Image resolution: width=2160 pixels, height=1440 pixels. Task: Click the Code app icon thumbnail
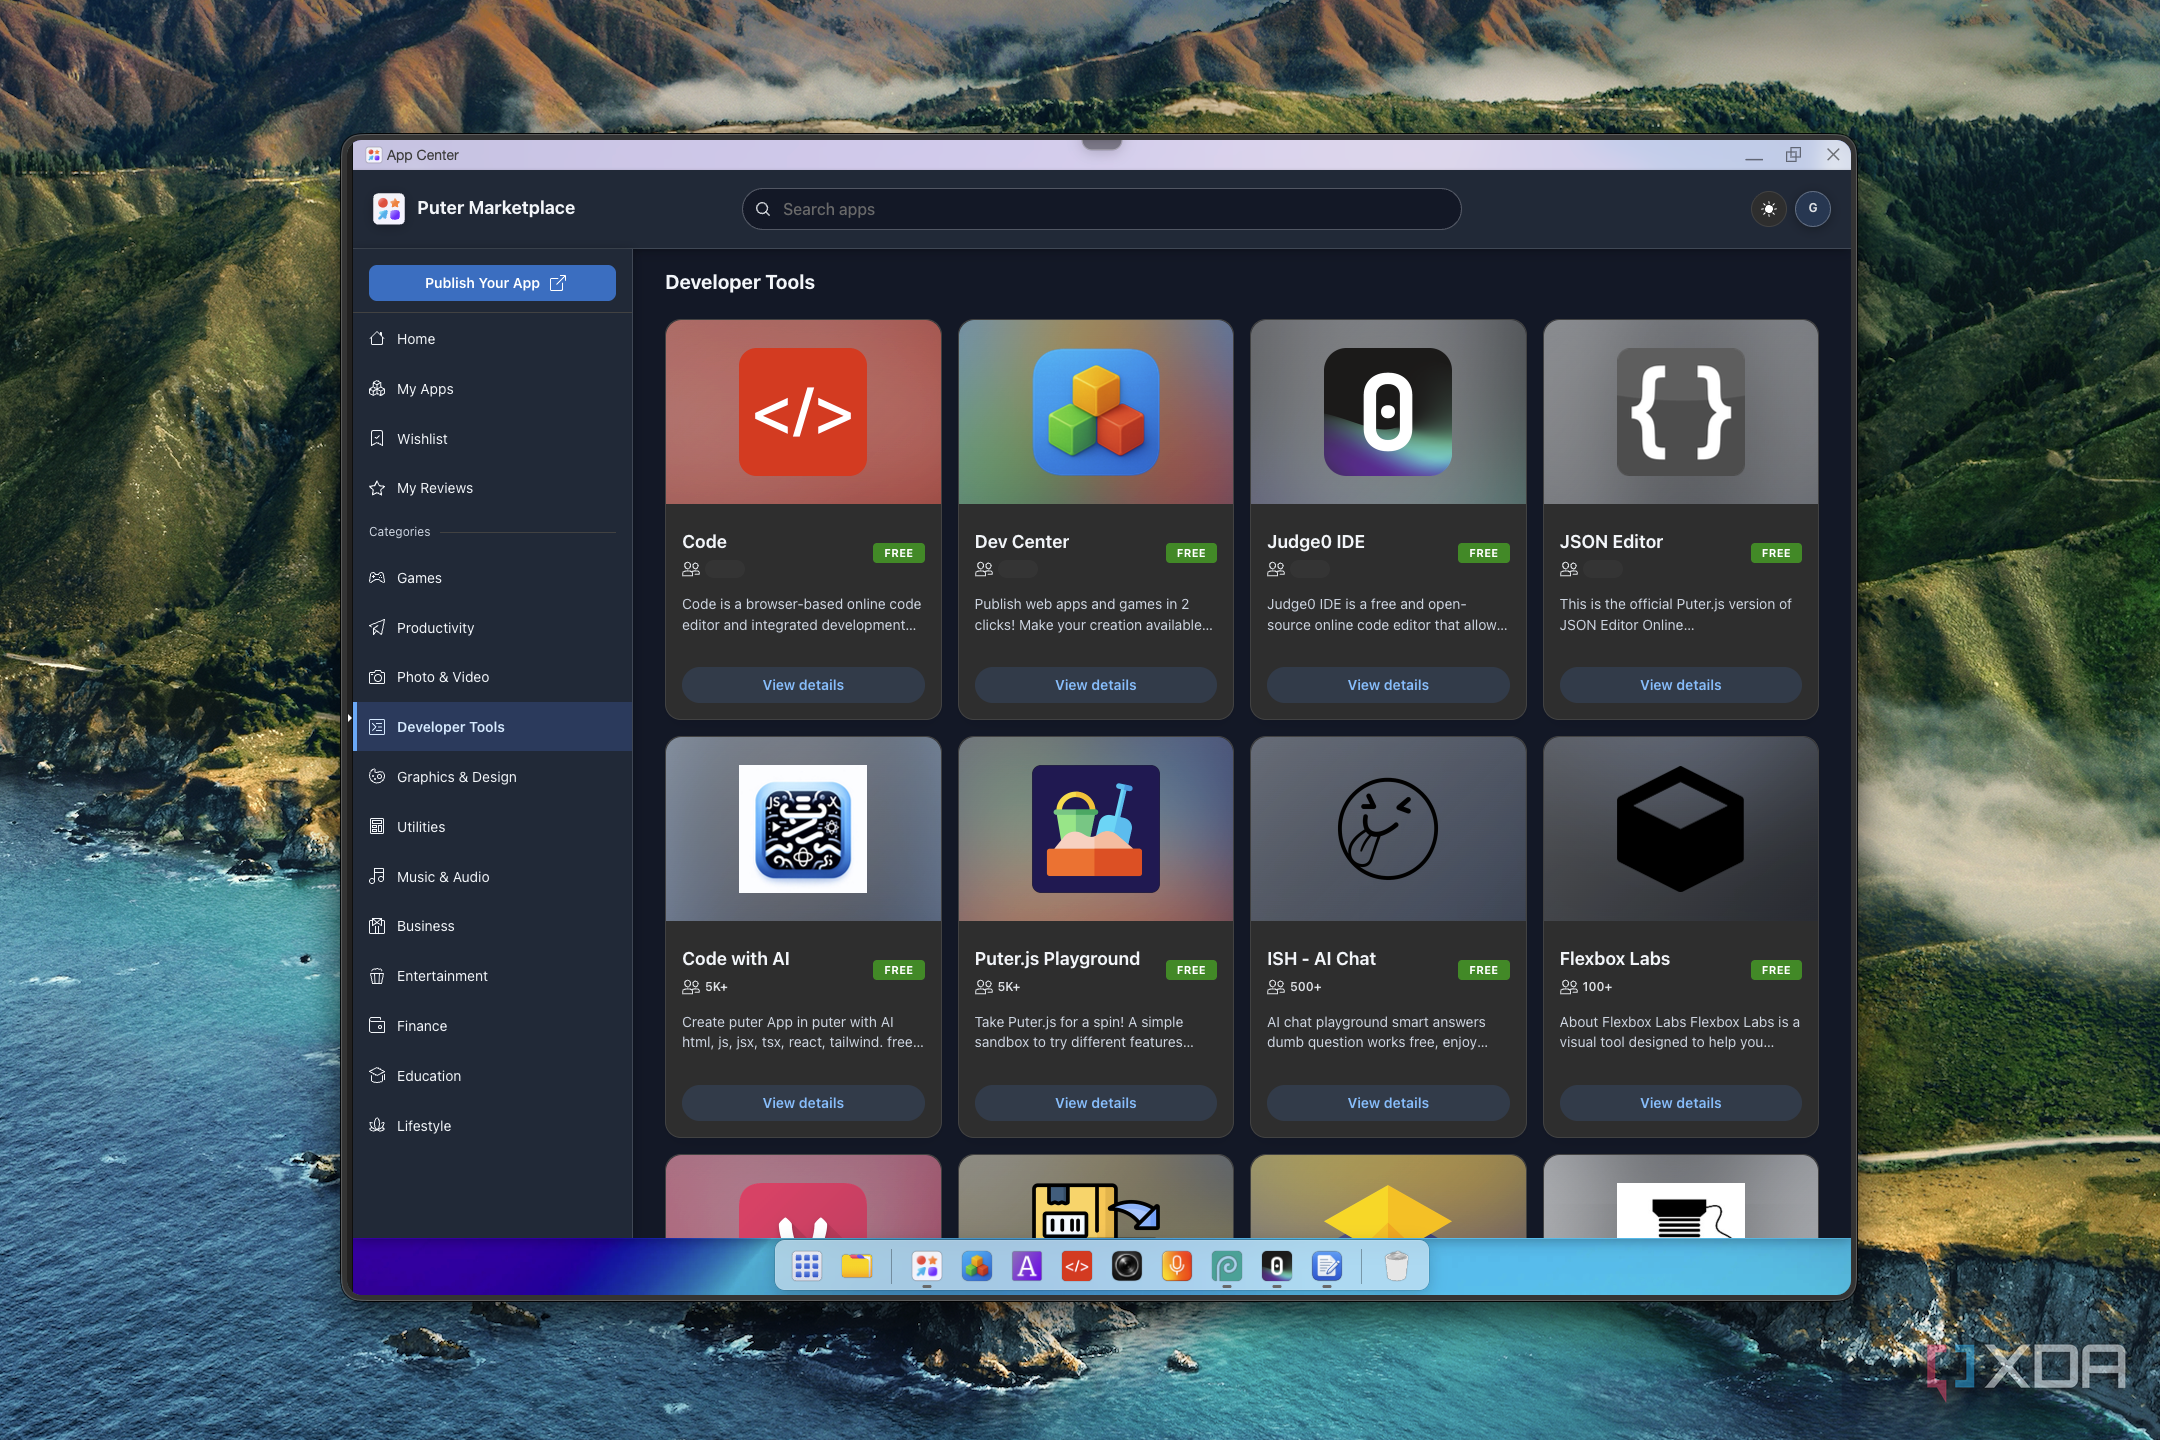tap(803, 412)
